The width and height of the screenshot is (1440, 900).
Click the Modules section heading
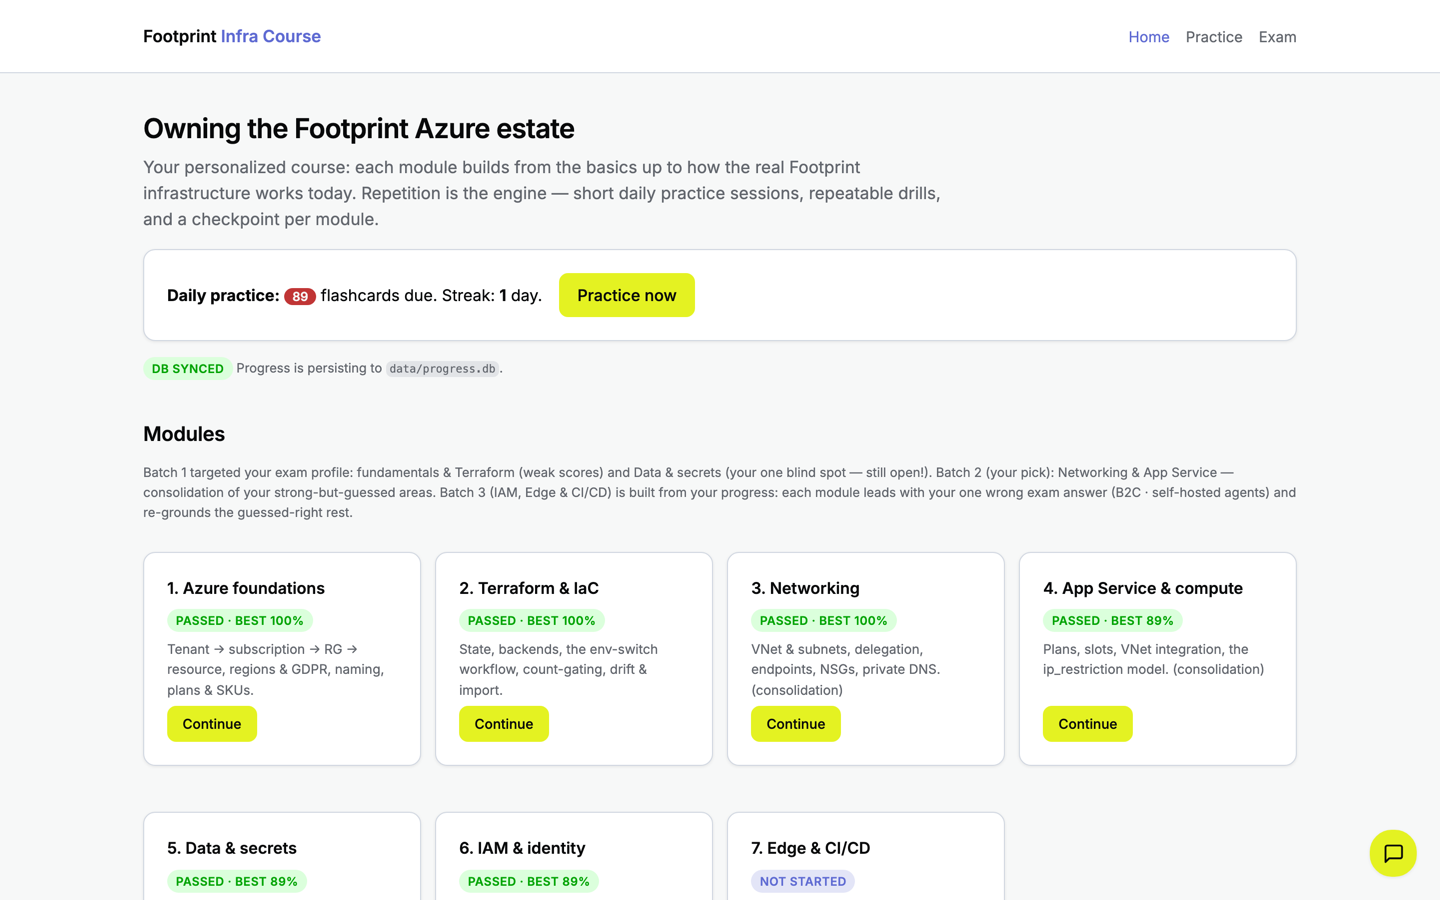[x=184, y=434]
